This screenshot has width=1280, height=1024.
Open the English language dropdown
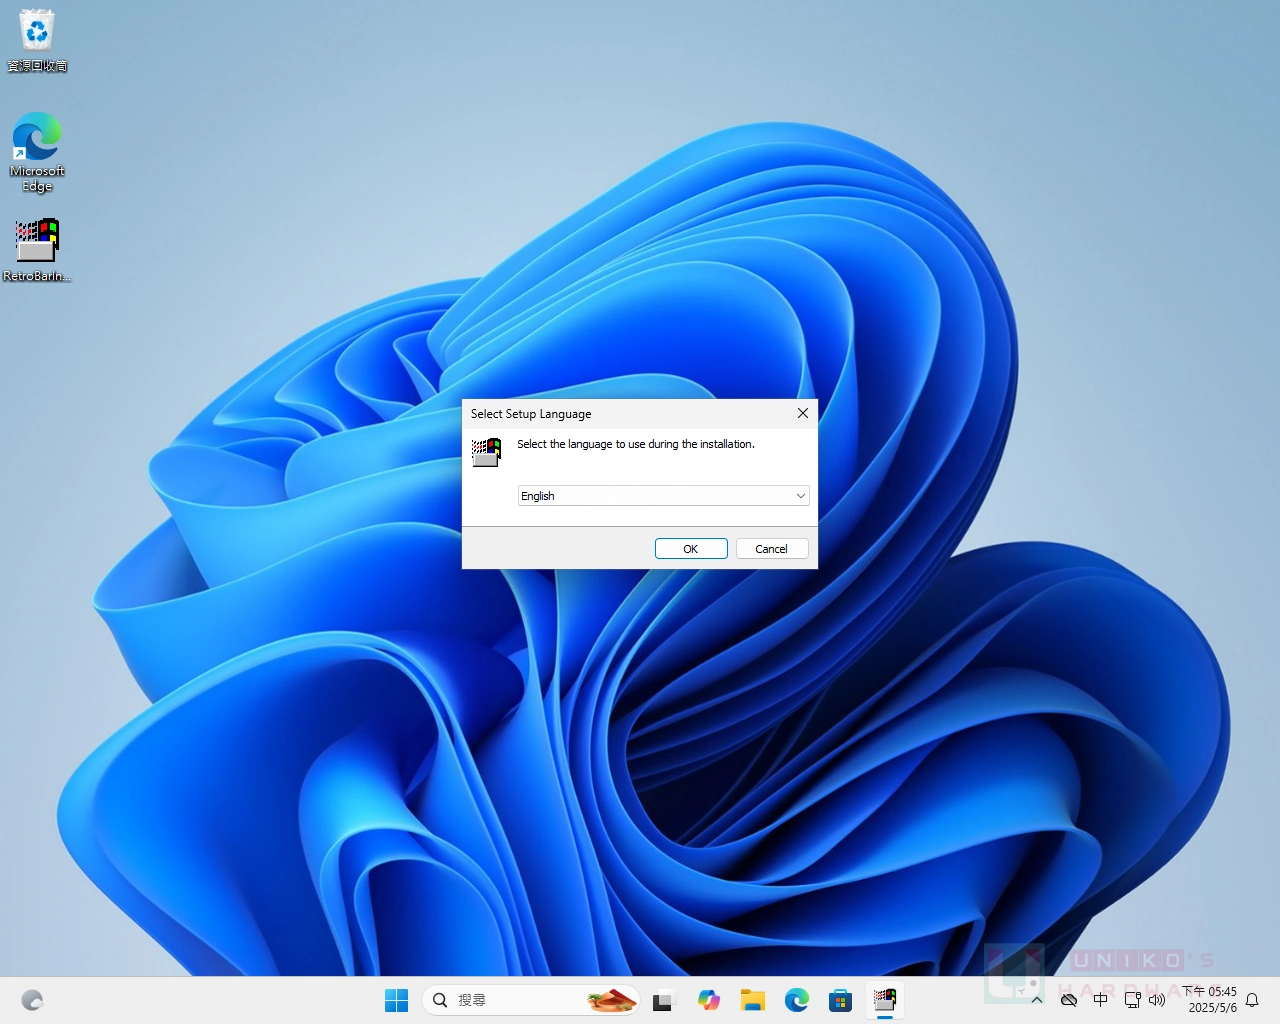coord(663,496)
